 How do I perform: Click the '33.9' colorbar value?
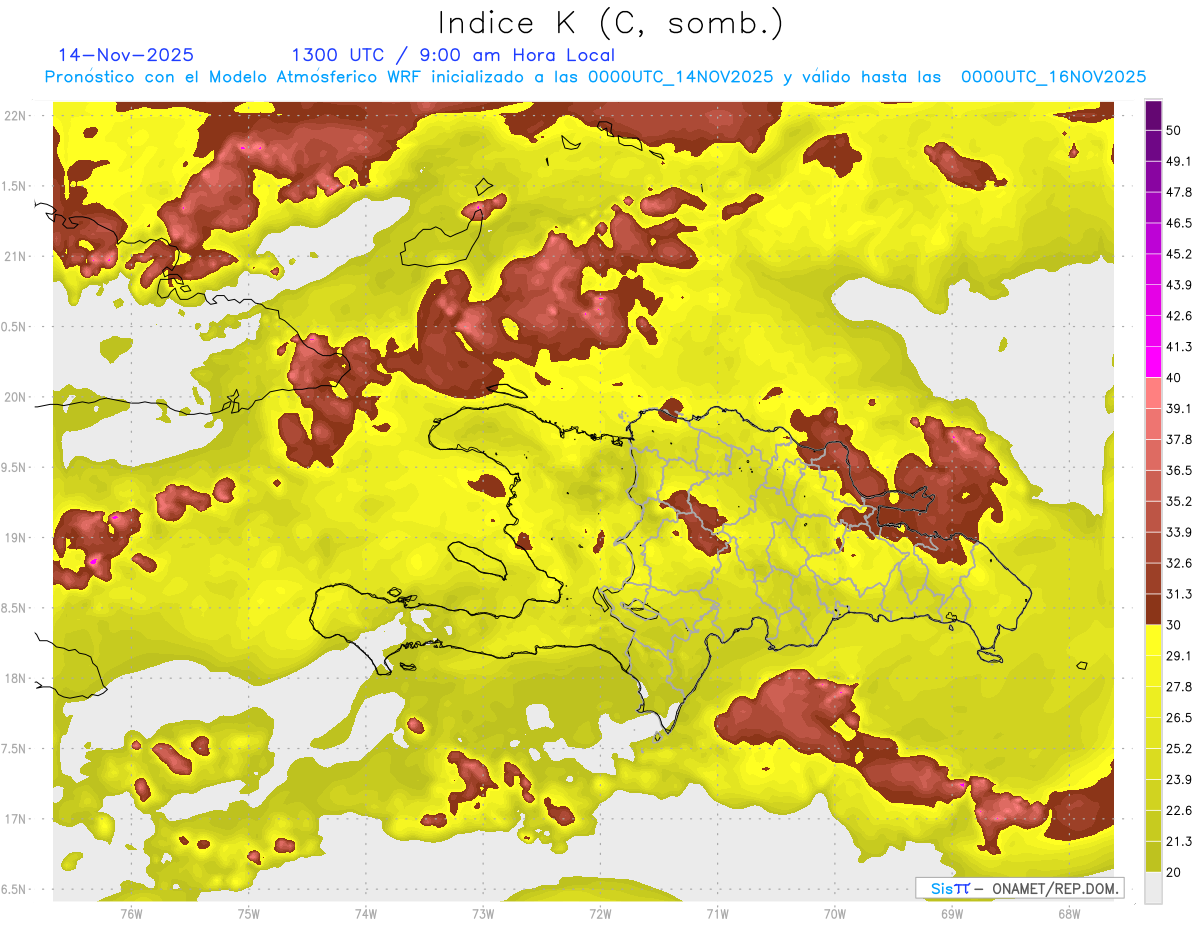coord(1178,532)
